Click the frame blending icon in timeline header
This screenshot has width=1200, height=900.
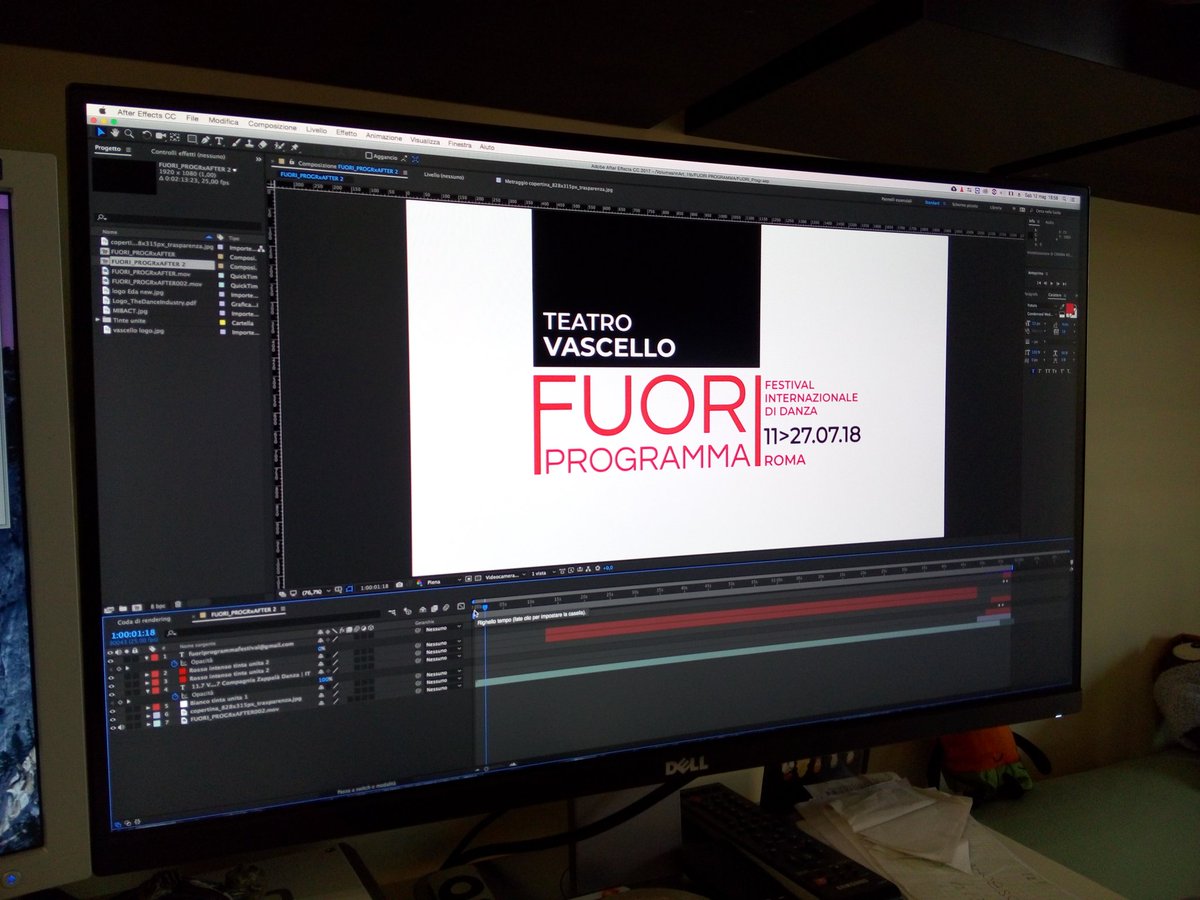pyautogui.click(x=434, y=609)
